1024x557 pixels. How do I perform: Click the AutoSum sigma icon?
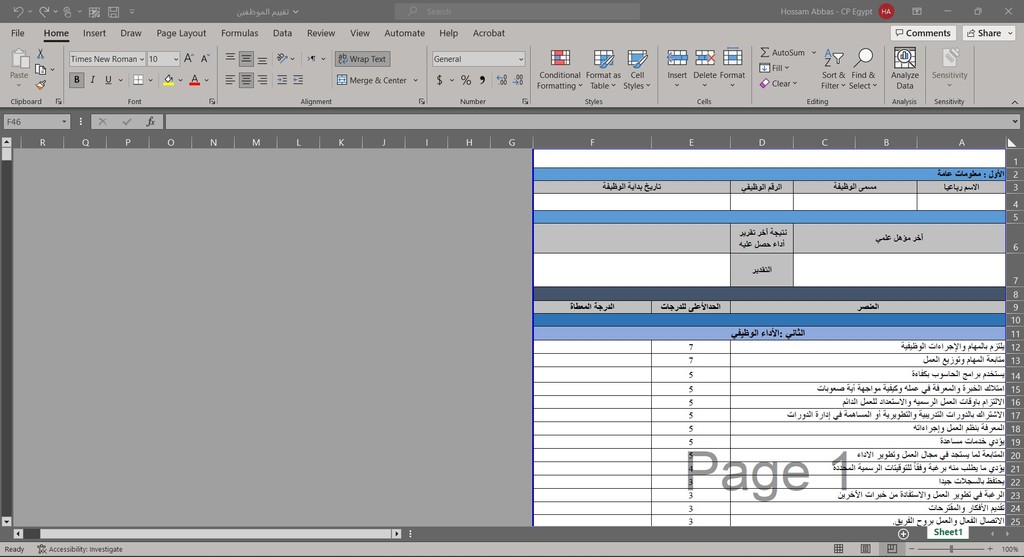(x=765, y=53)
